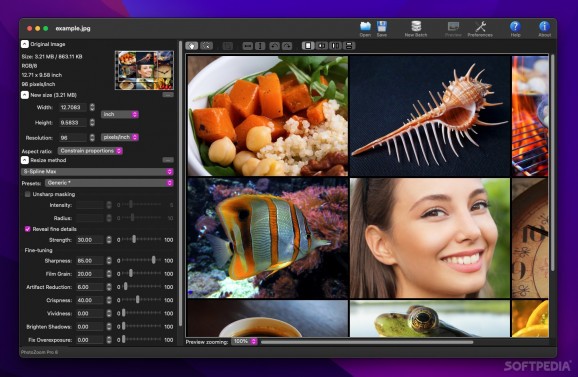The width and height of the screenshot is (578, 377).
Task: Click the Fix Overexposure value field
Action: (x=90, y=340)
